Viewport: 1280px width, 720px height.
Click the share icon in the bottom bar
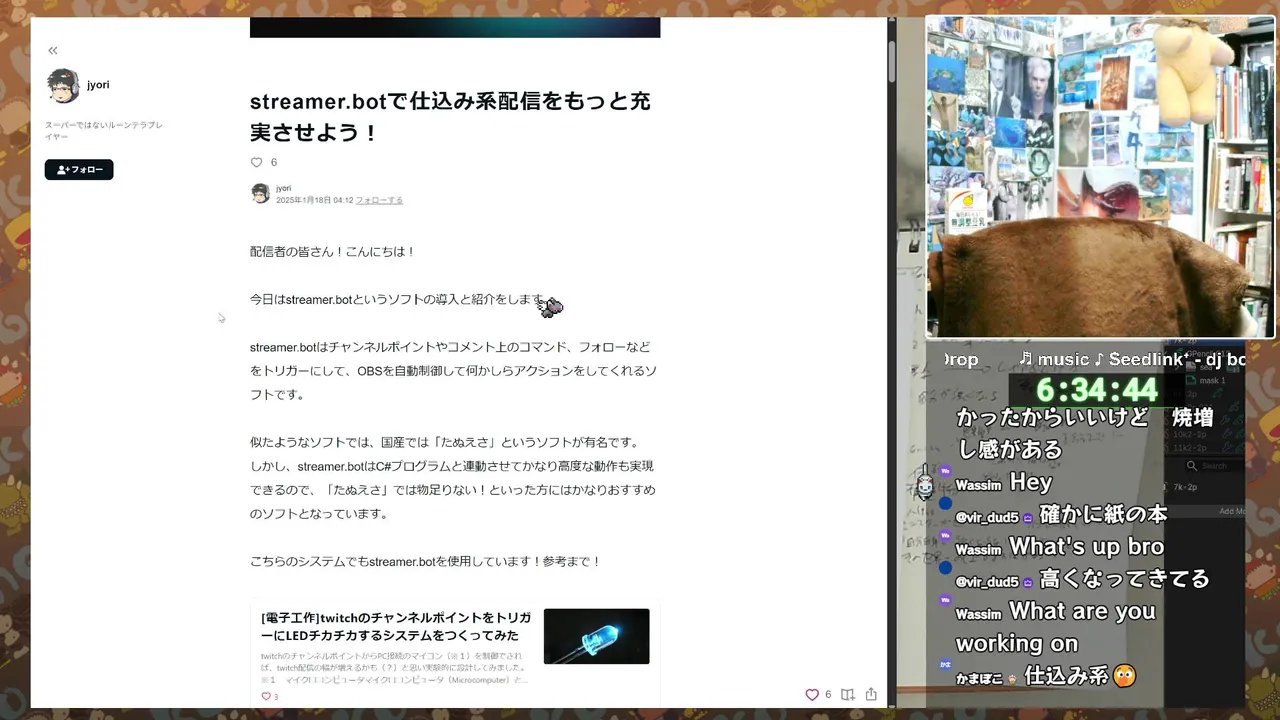pyautogui.click(x=871, y=694)
